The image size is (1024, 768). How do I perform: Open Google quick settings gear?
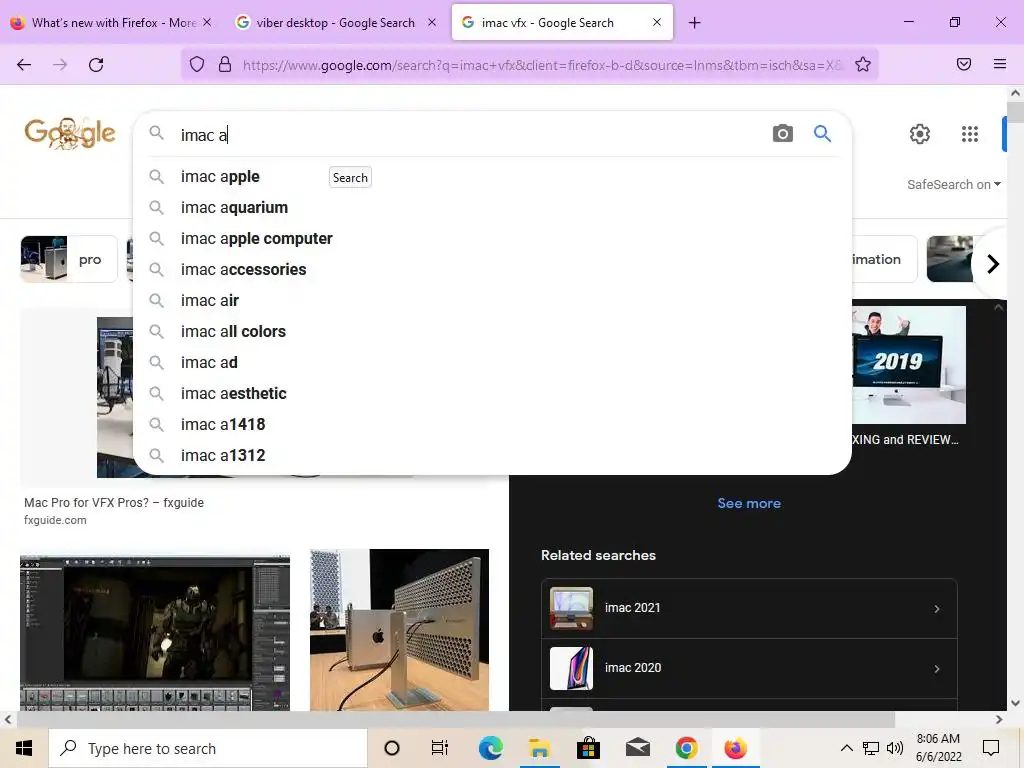click(920, 134)
